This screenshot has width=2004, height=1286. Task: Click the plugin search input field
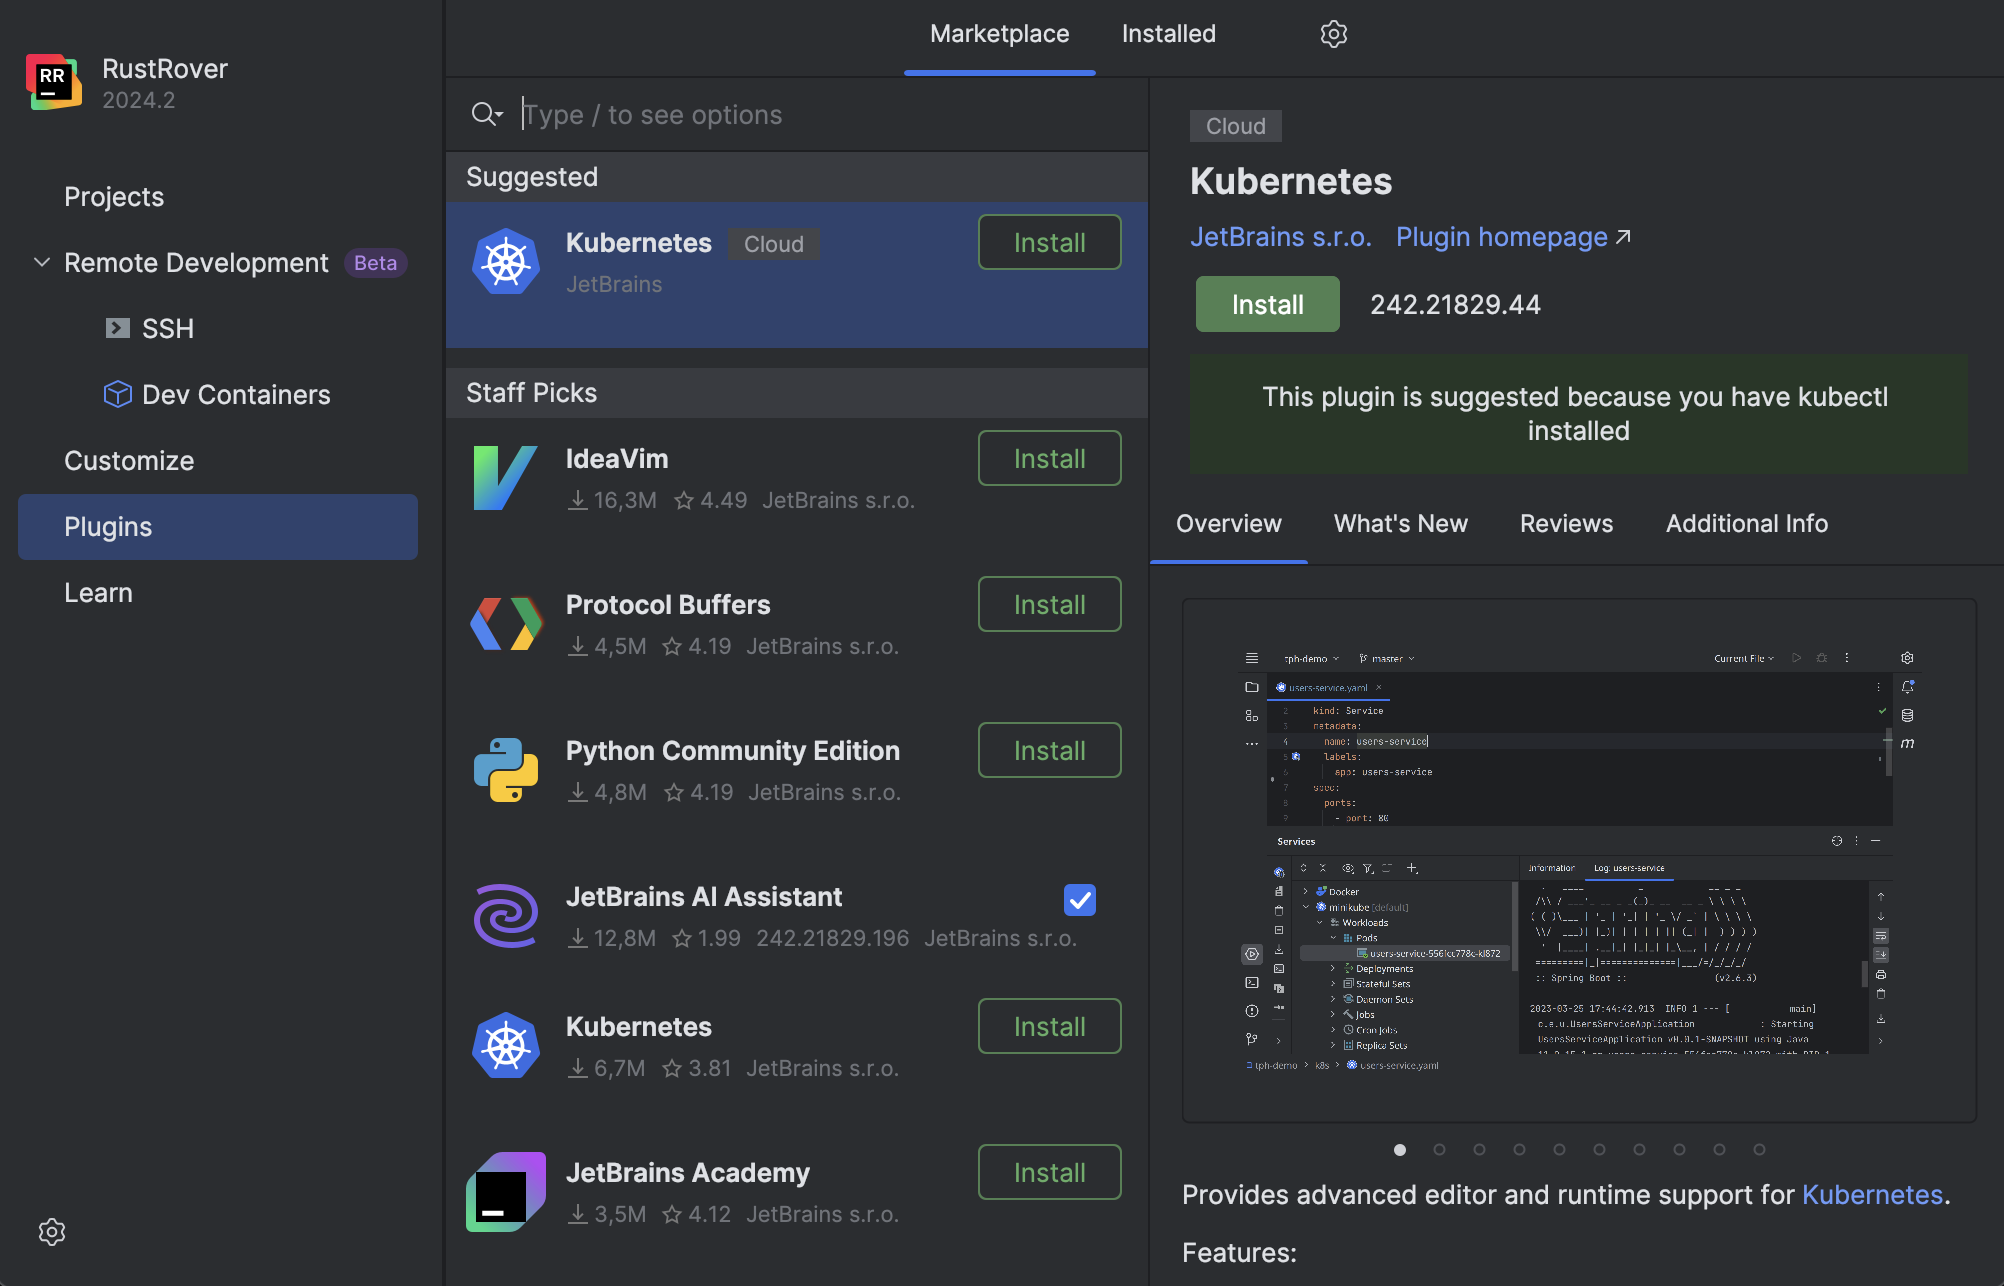[x=820, y=115]
